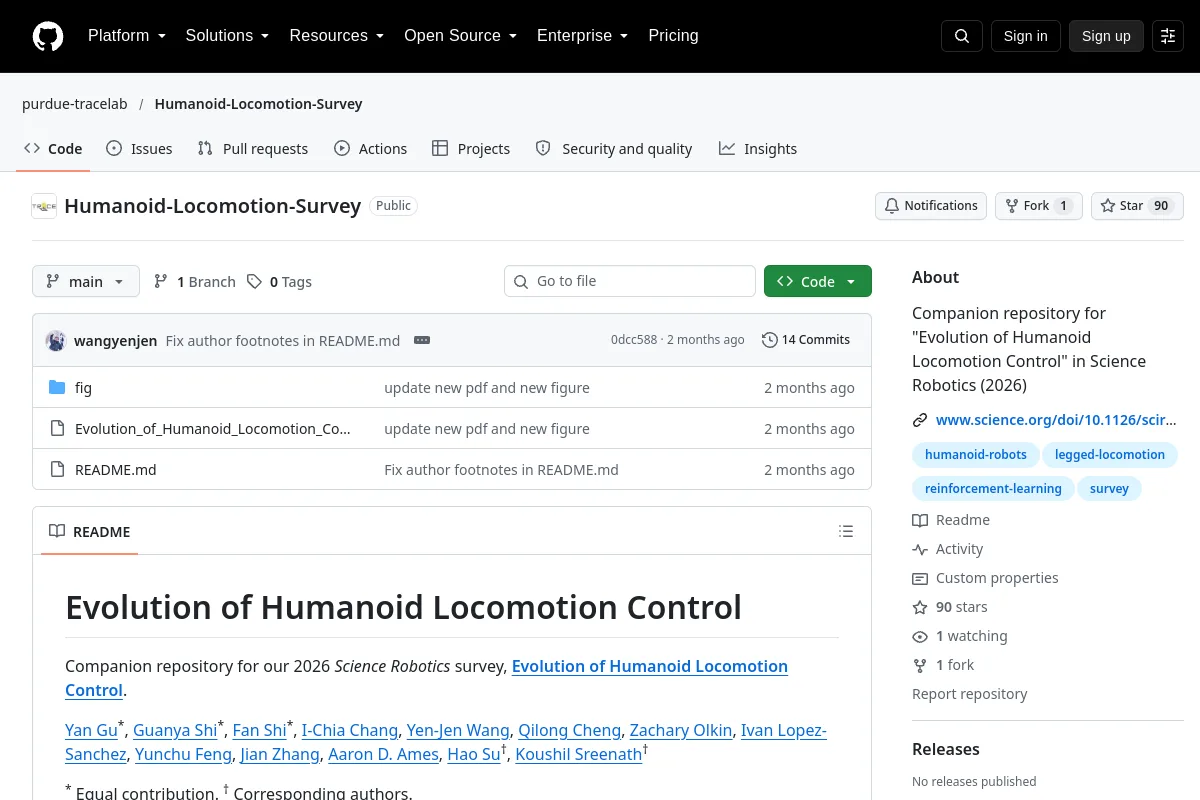Switch to the Actions tab
Screen dimensions: 1200x800
370,149
